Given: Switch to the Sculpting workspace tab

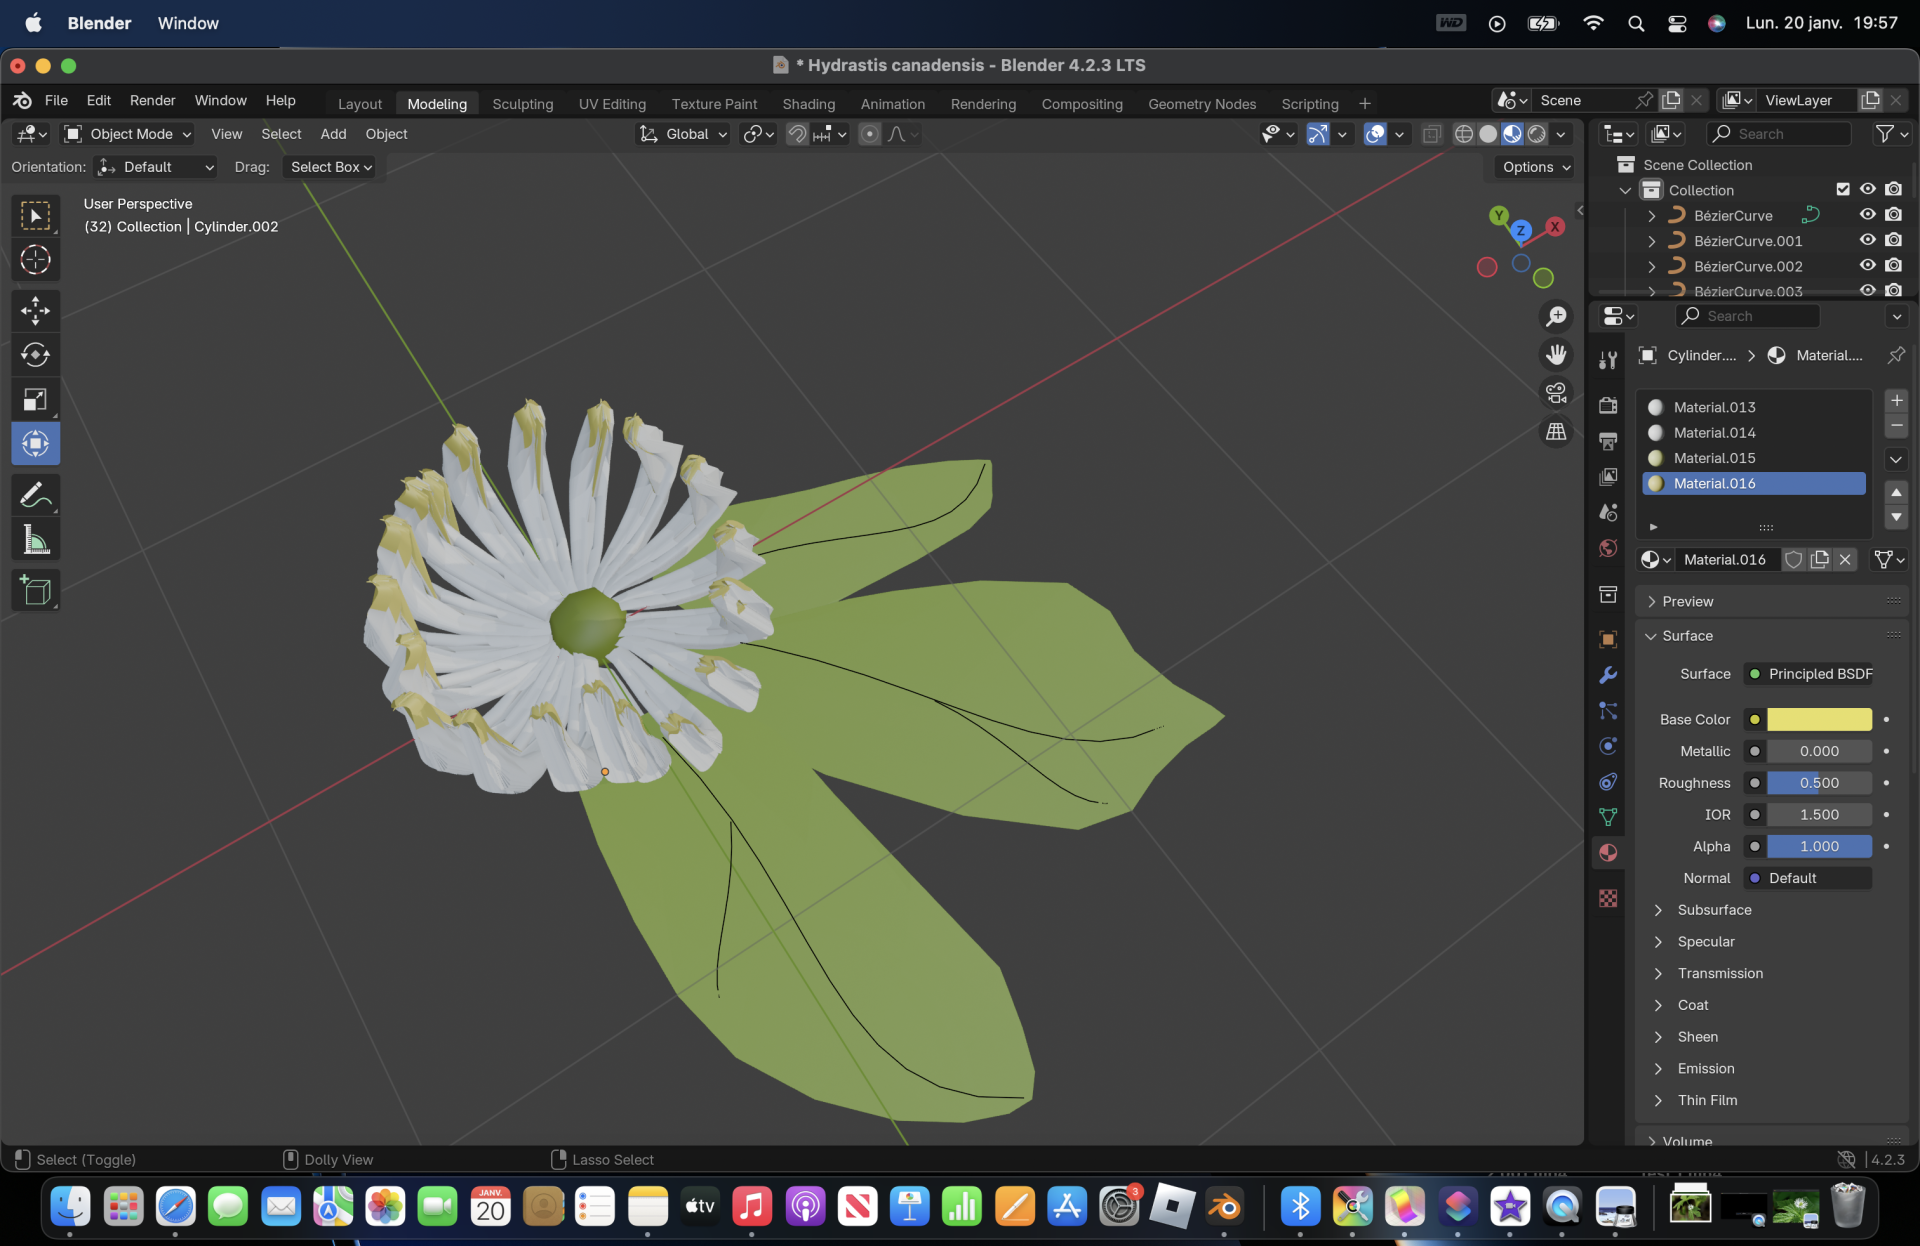Looking at the screenshot, I should coord(522,104).
